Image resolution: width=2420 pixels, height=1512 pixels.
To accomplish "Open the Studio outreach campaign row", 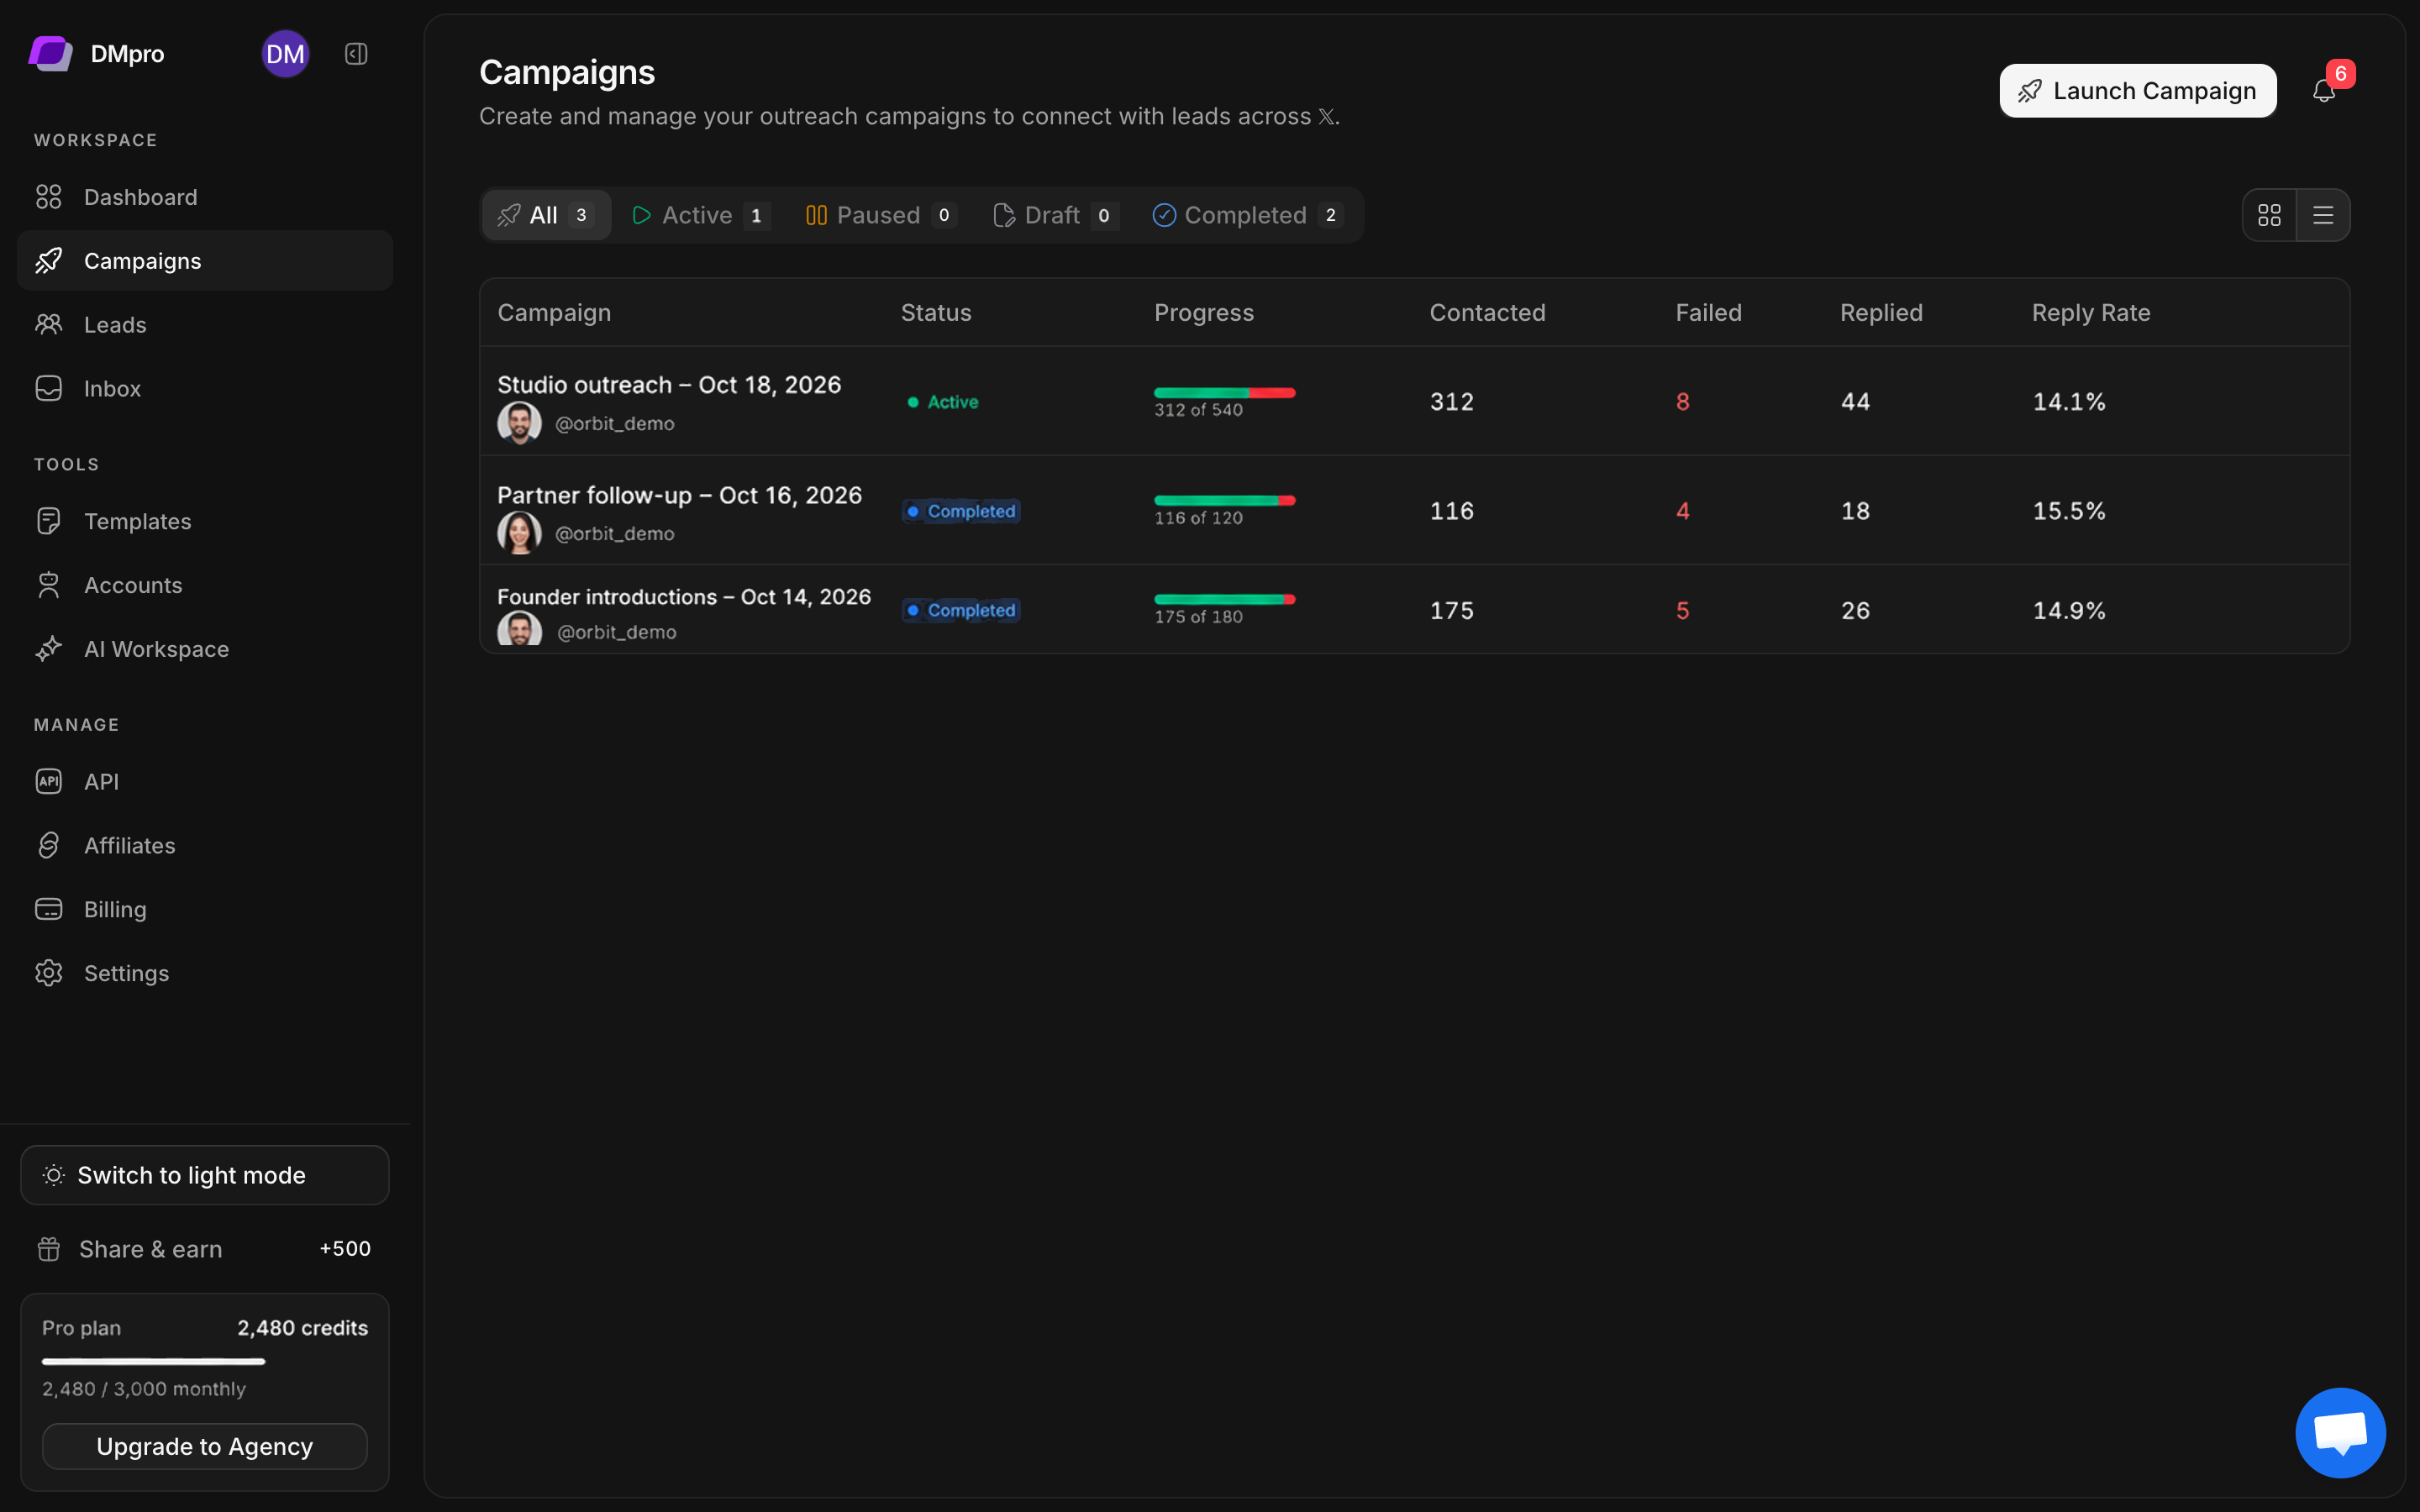I will tap(1414, 401).
